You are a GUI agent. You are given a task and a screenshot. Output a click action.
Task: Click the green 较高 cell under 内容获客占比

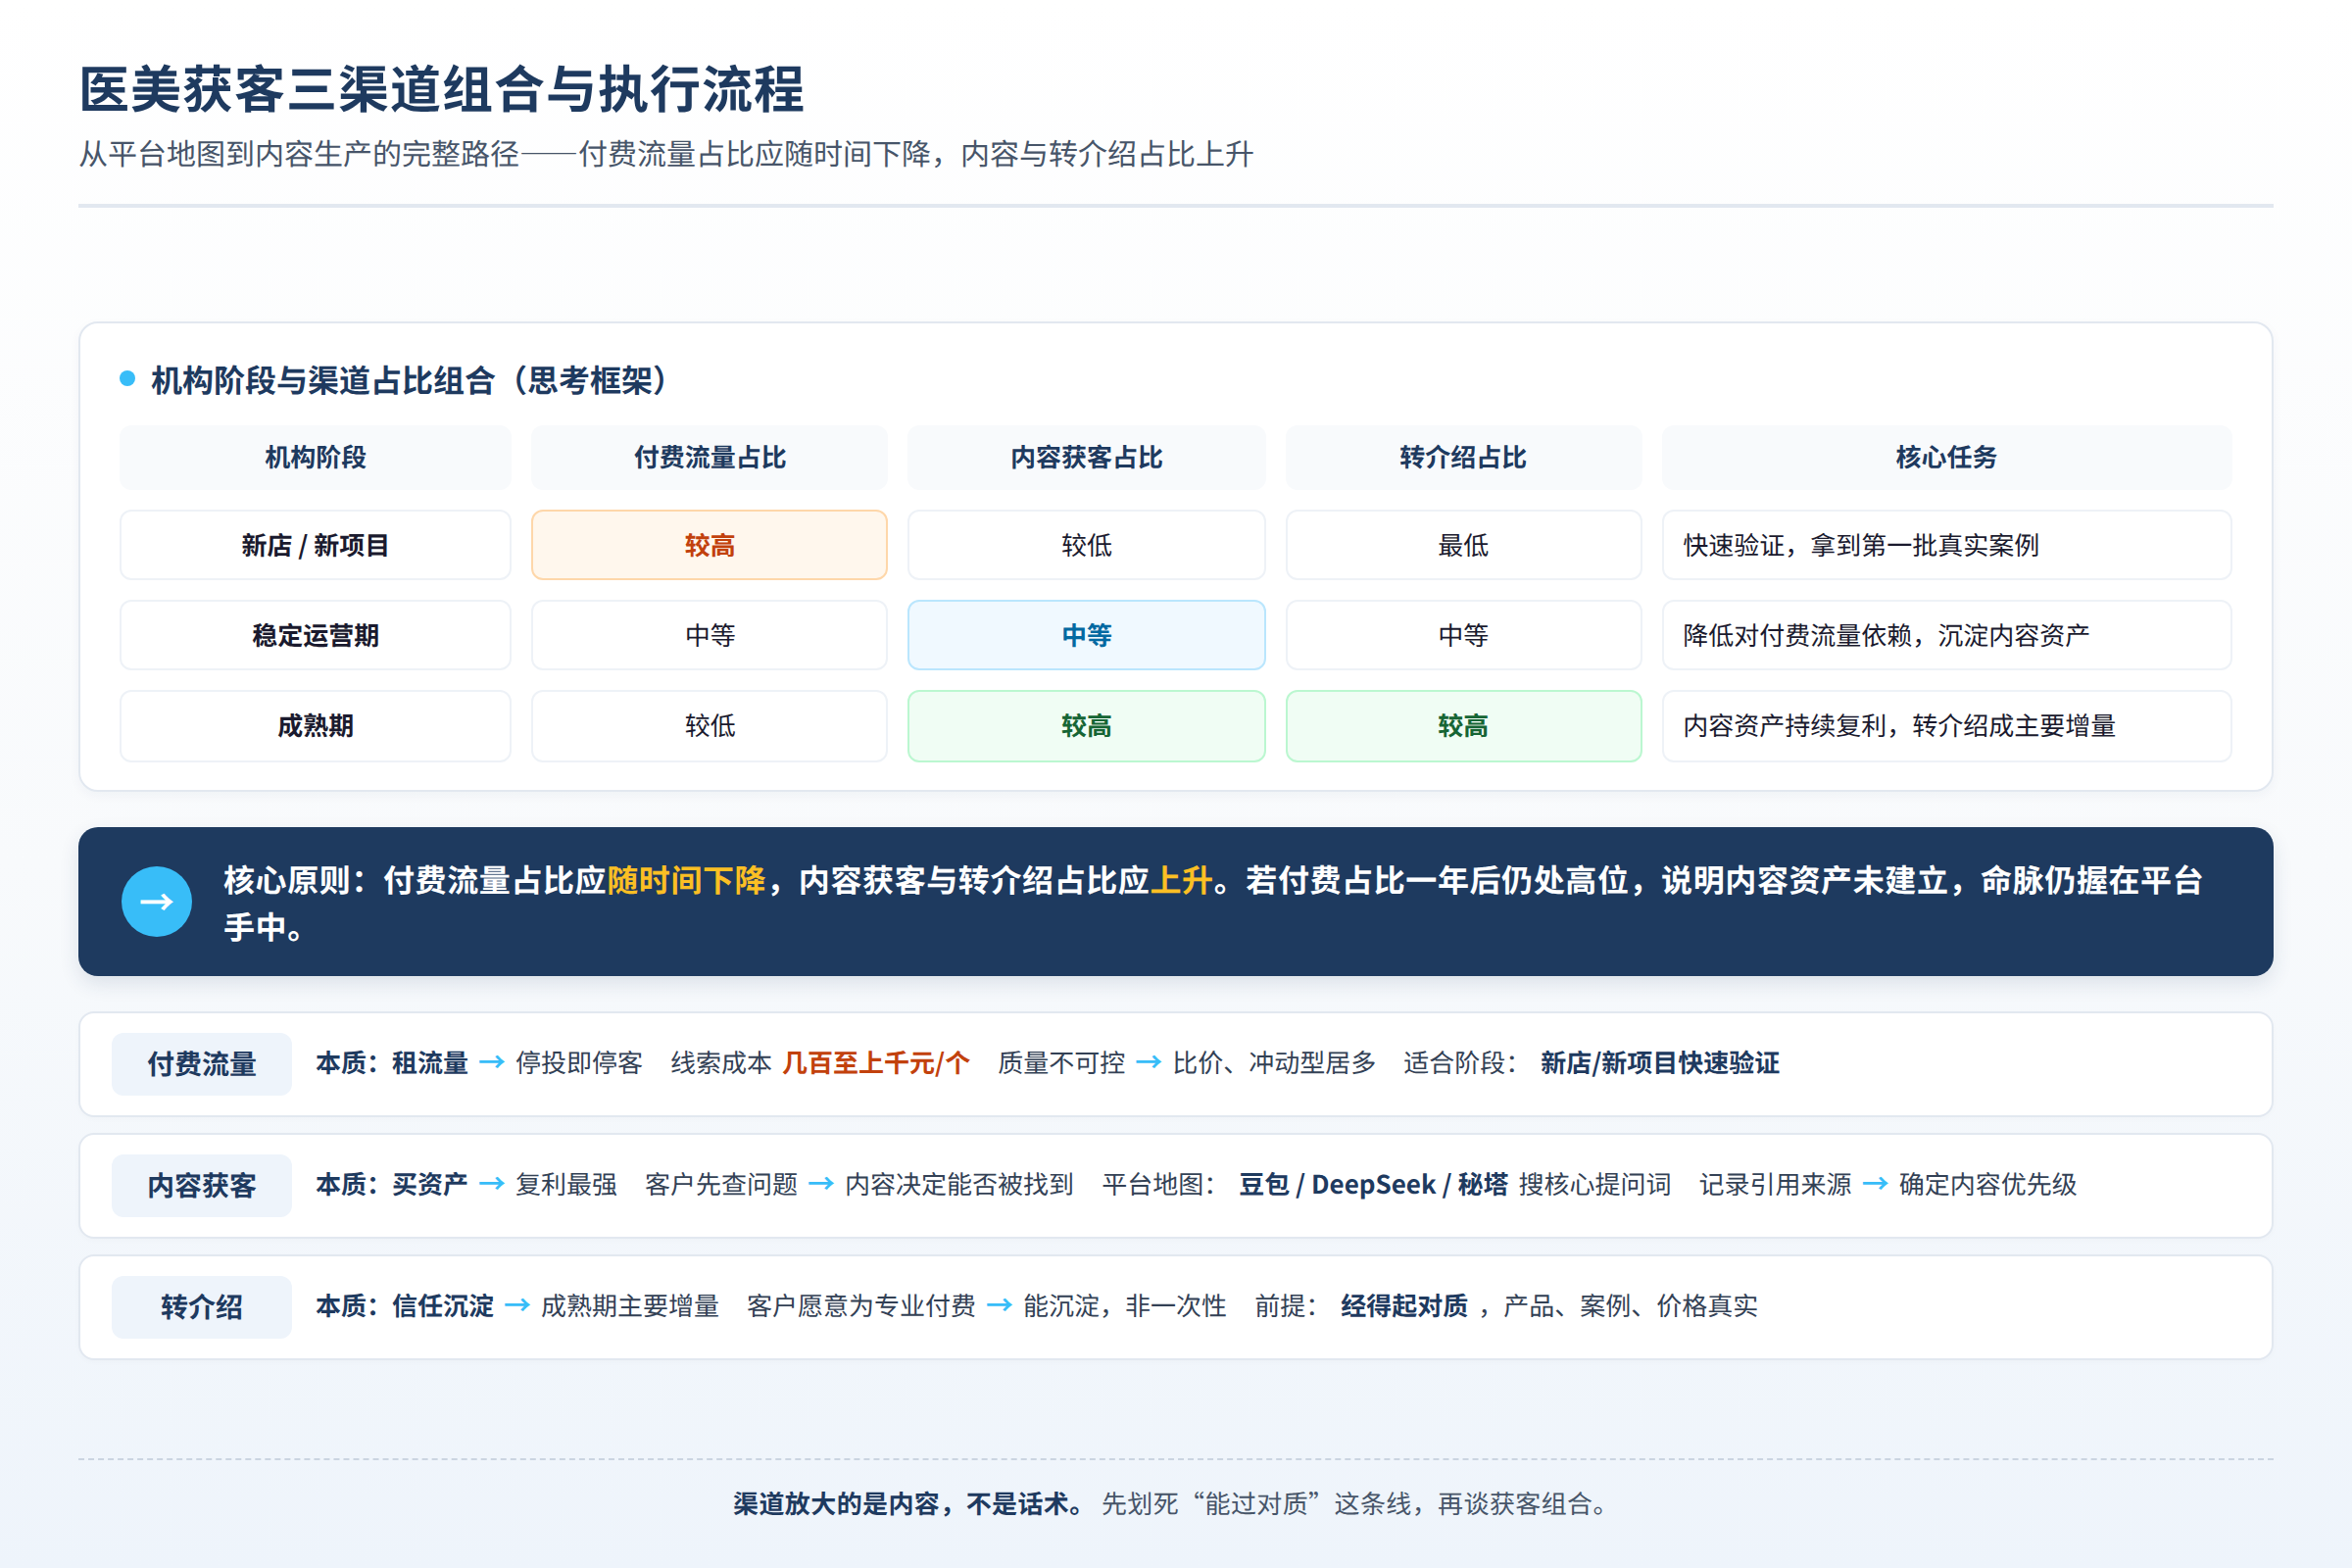click(x=1086, y=726)
